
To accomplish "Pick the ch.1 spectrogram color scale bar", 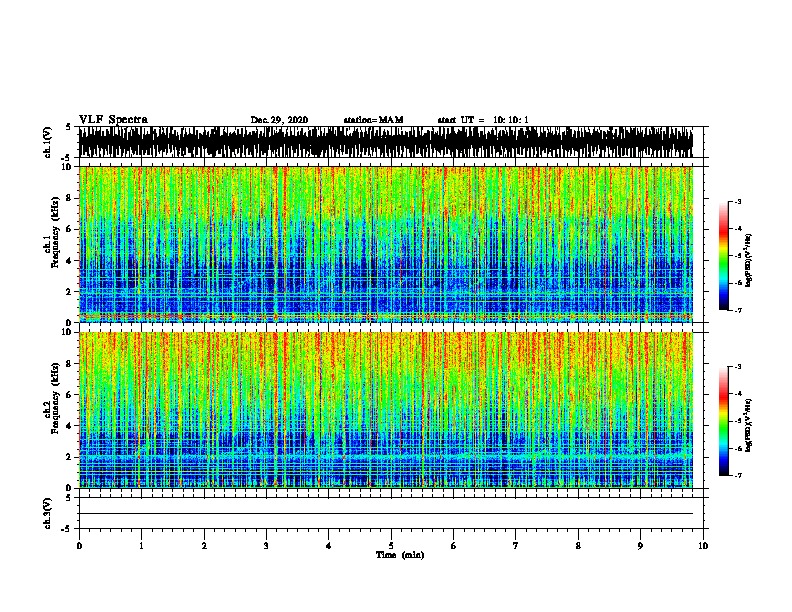I will coord(724,256).
